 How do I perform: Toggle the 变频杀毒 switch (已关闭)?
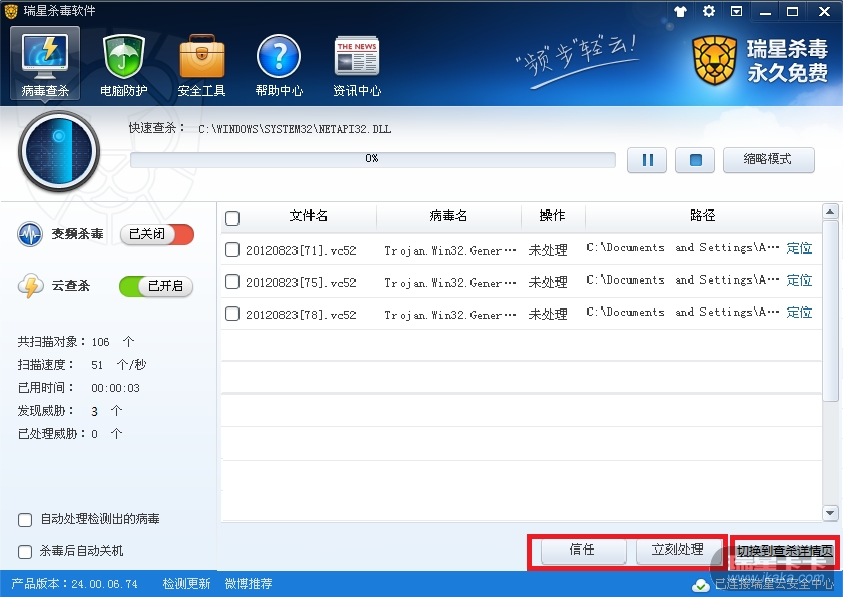tap(156, 234)
